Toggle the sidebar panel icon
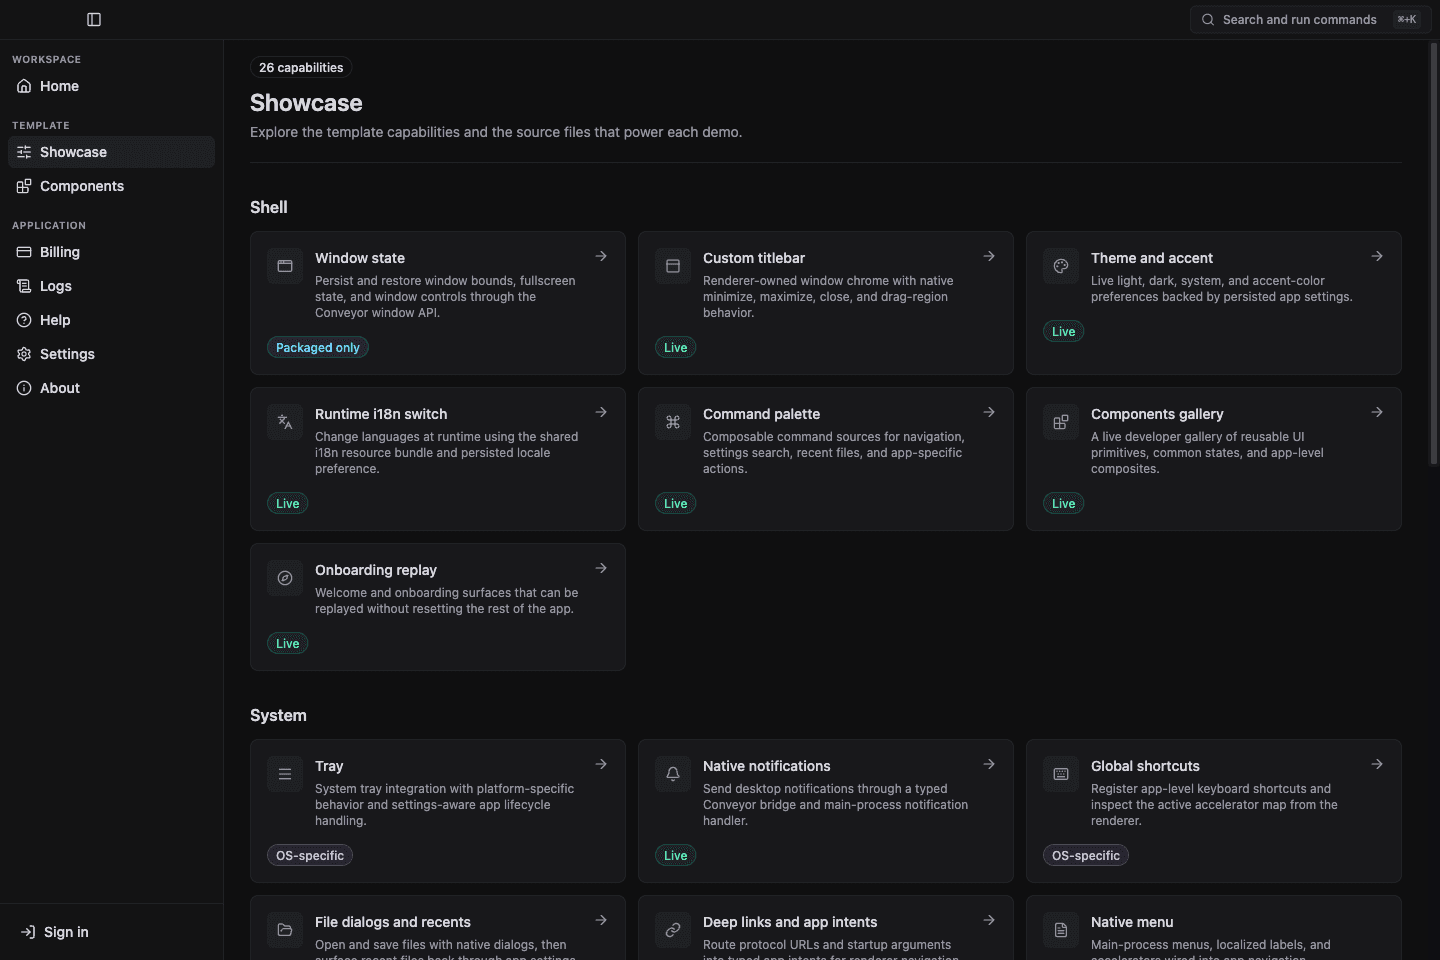This screenshot has height=960, width=1440. 94,19
